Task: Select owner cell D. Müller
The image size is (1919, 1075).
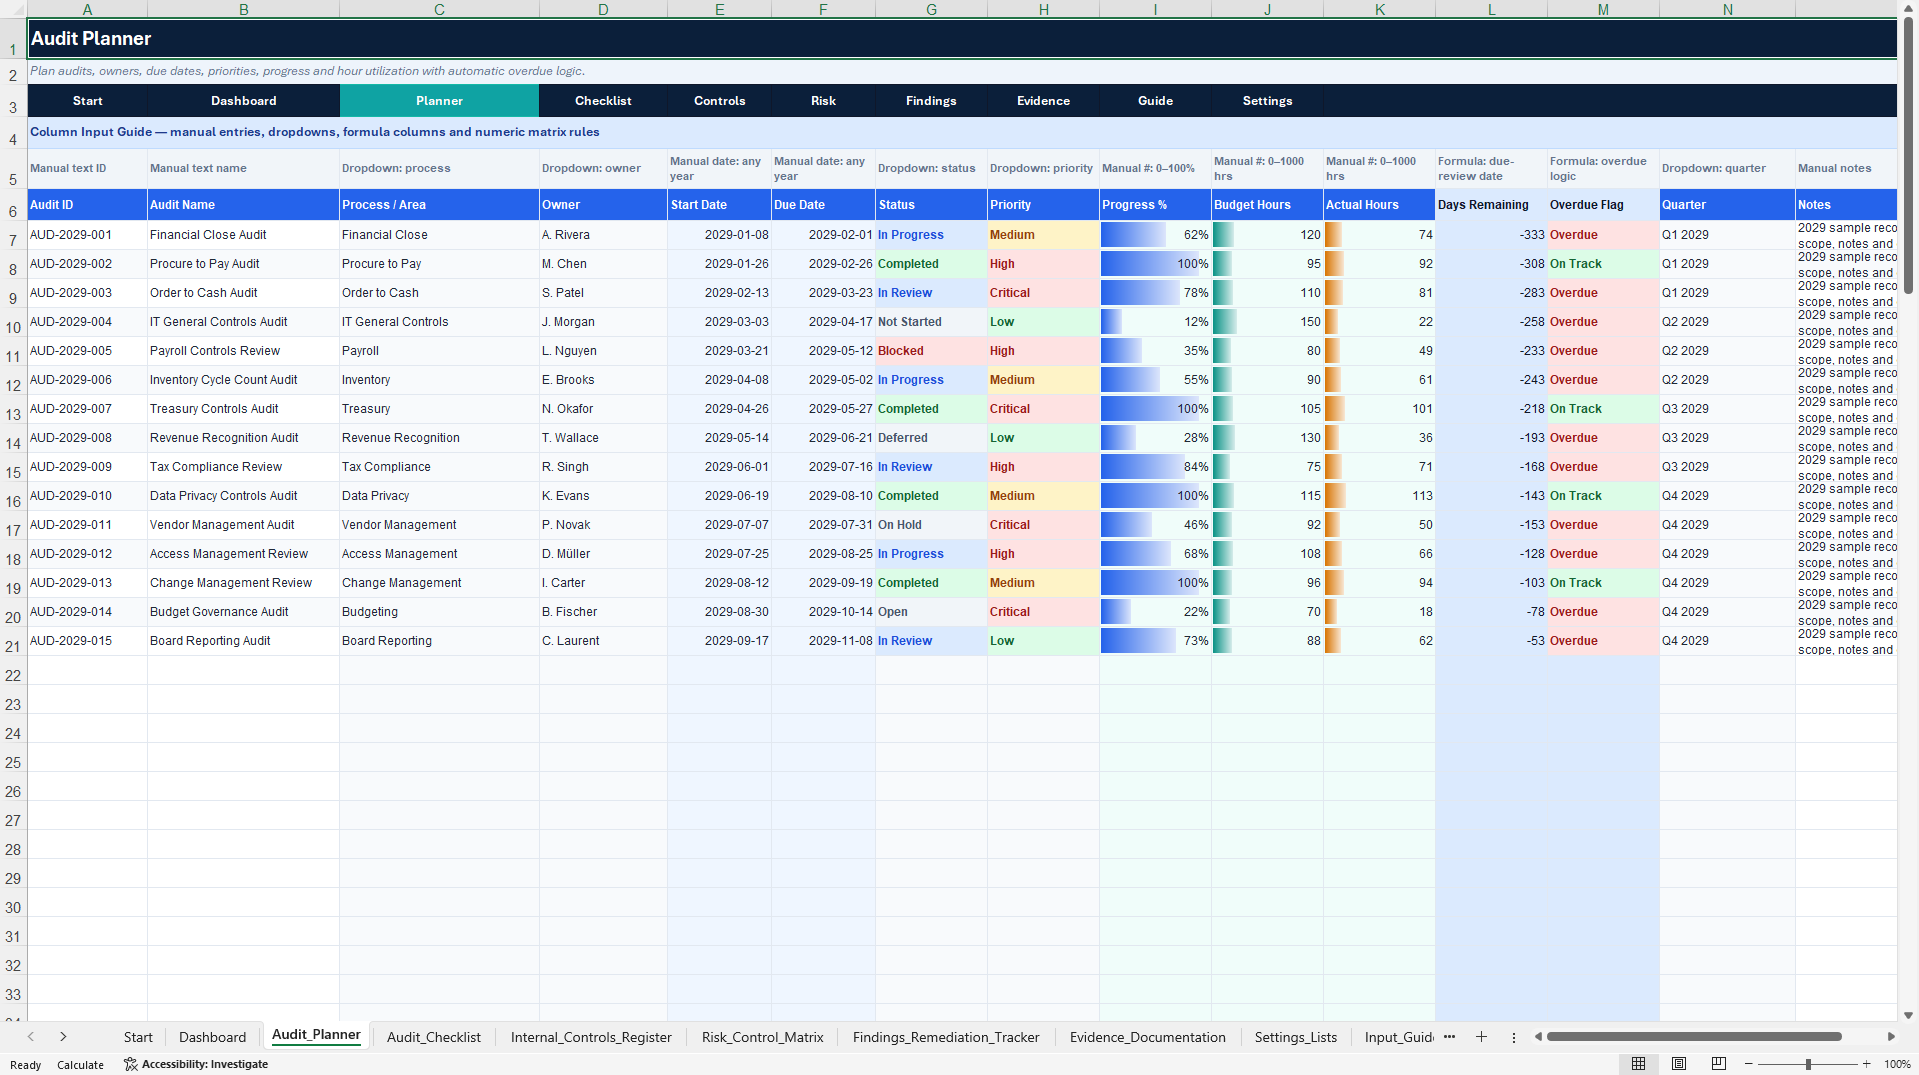Action: tap(603, 554)
